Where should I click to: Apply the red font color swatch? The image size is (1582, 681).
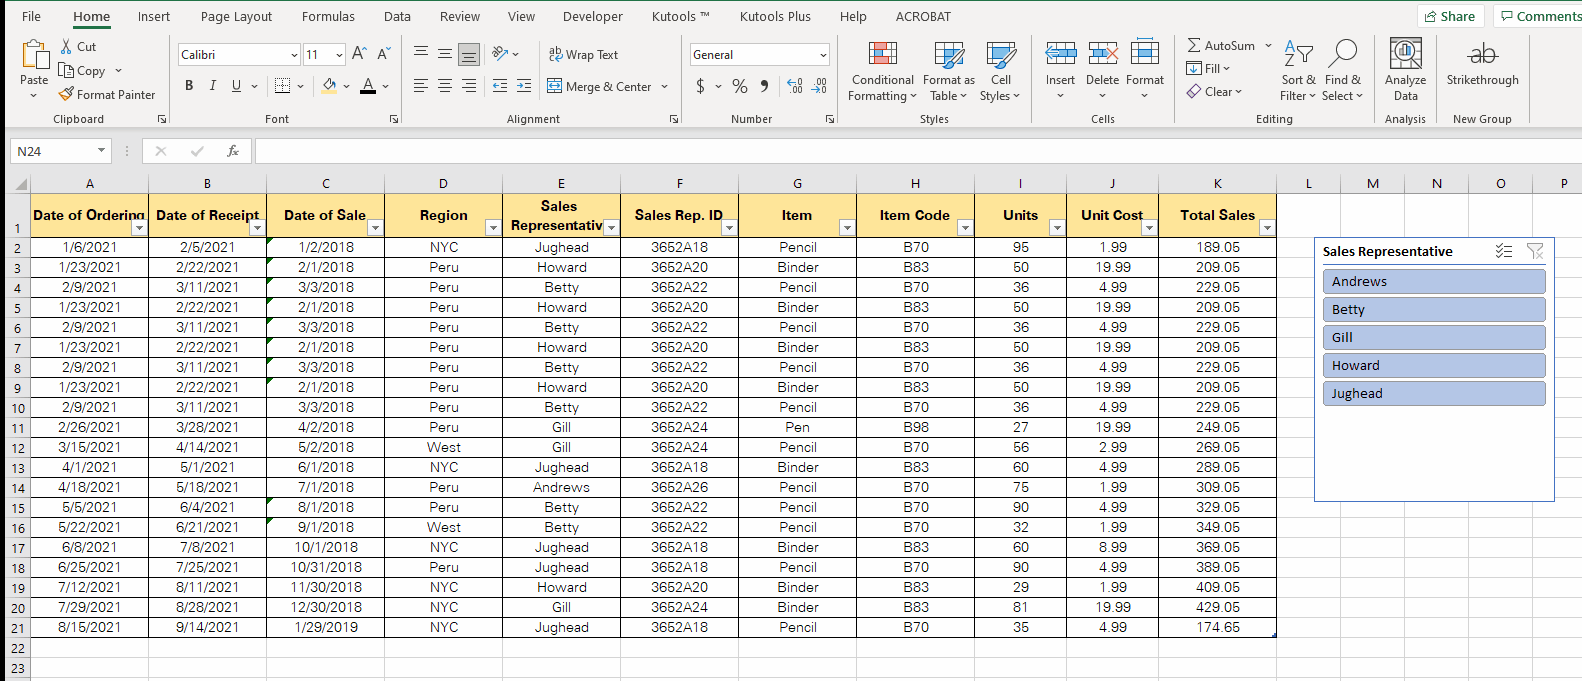tap(368, 87)
